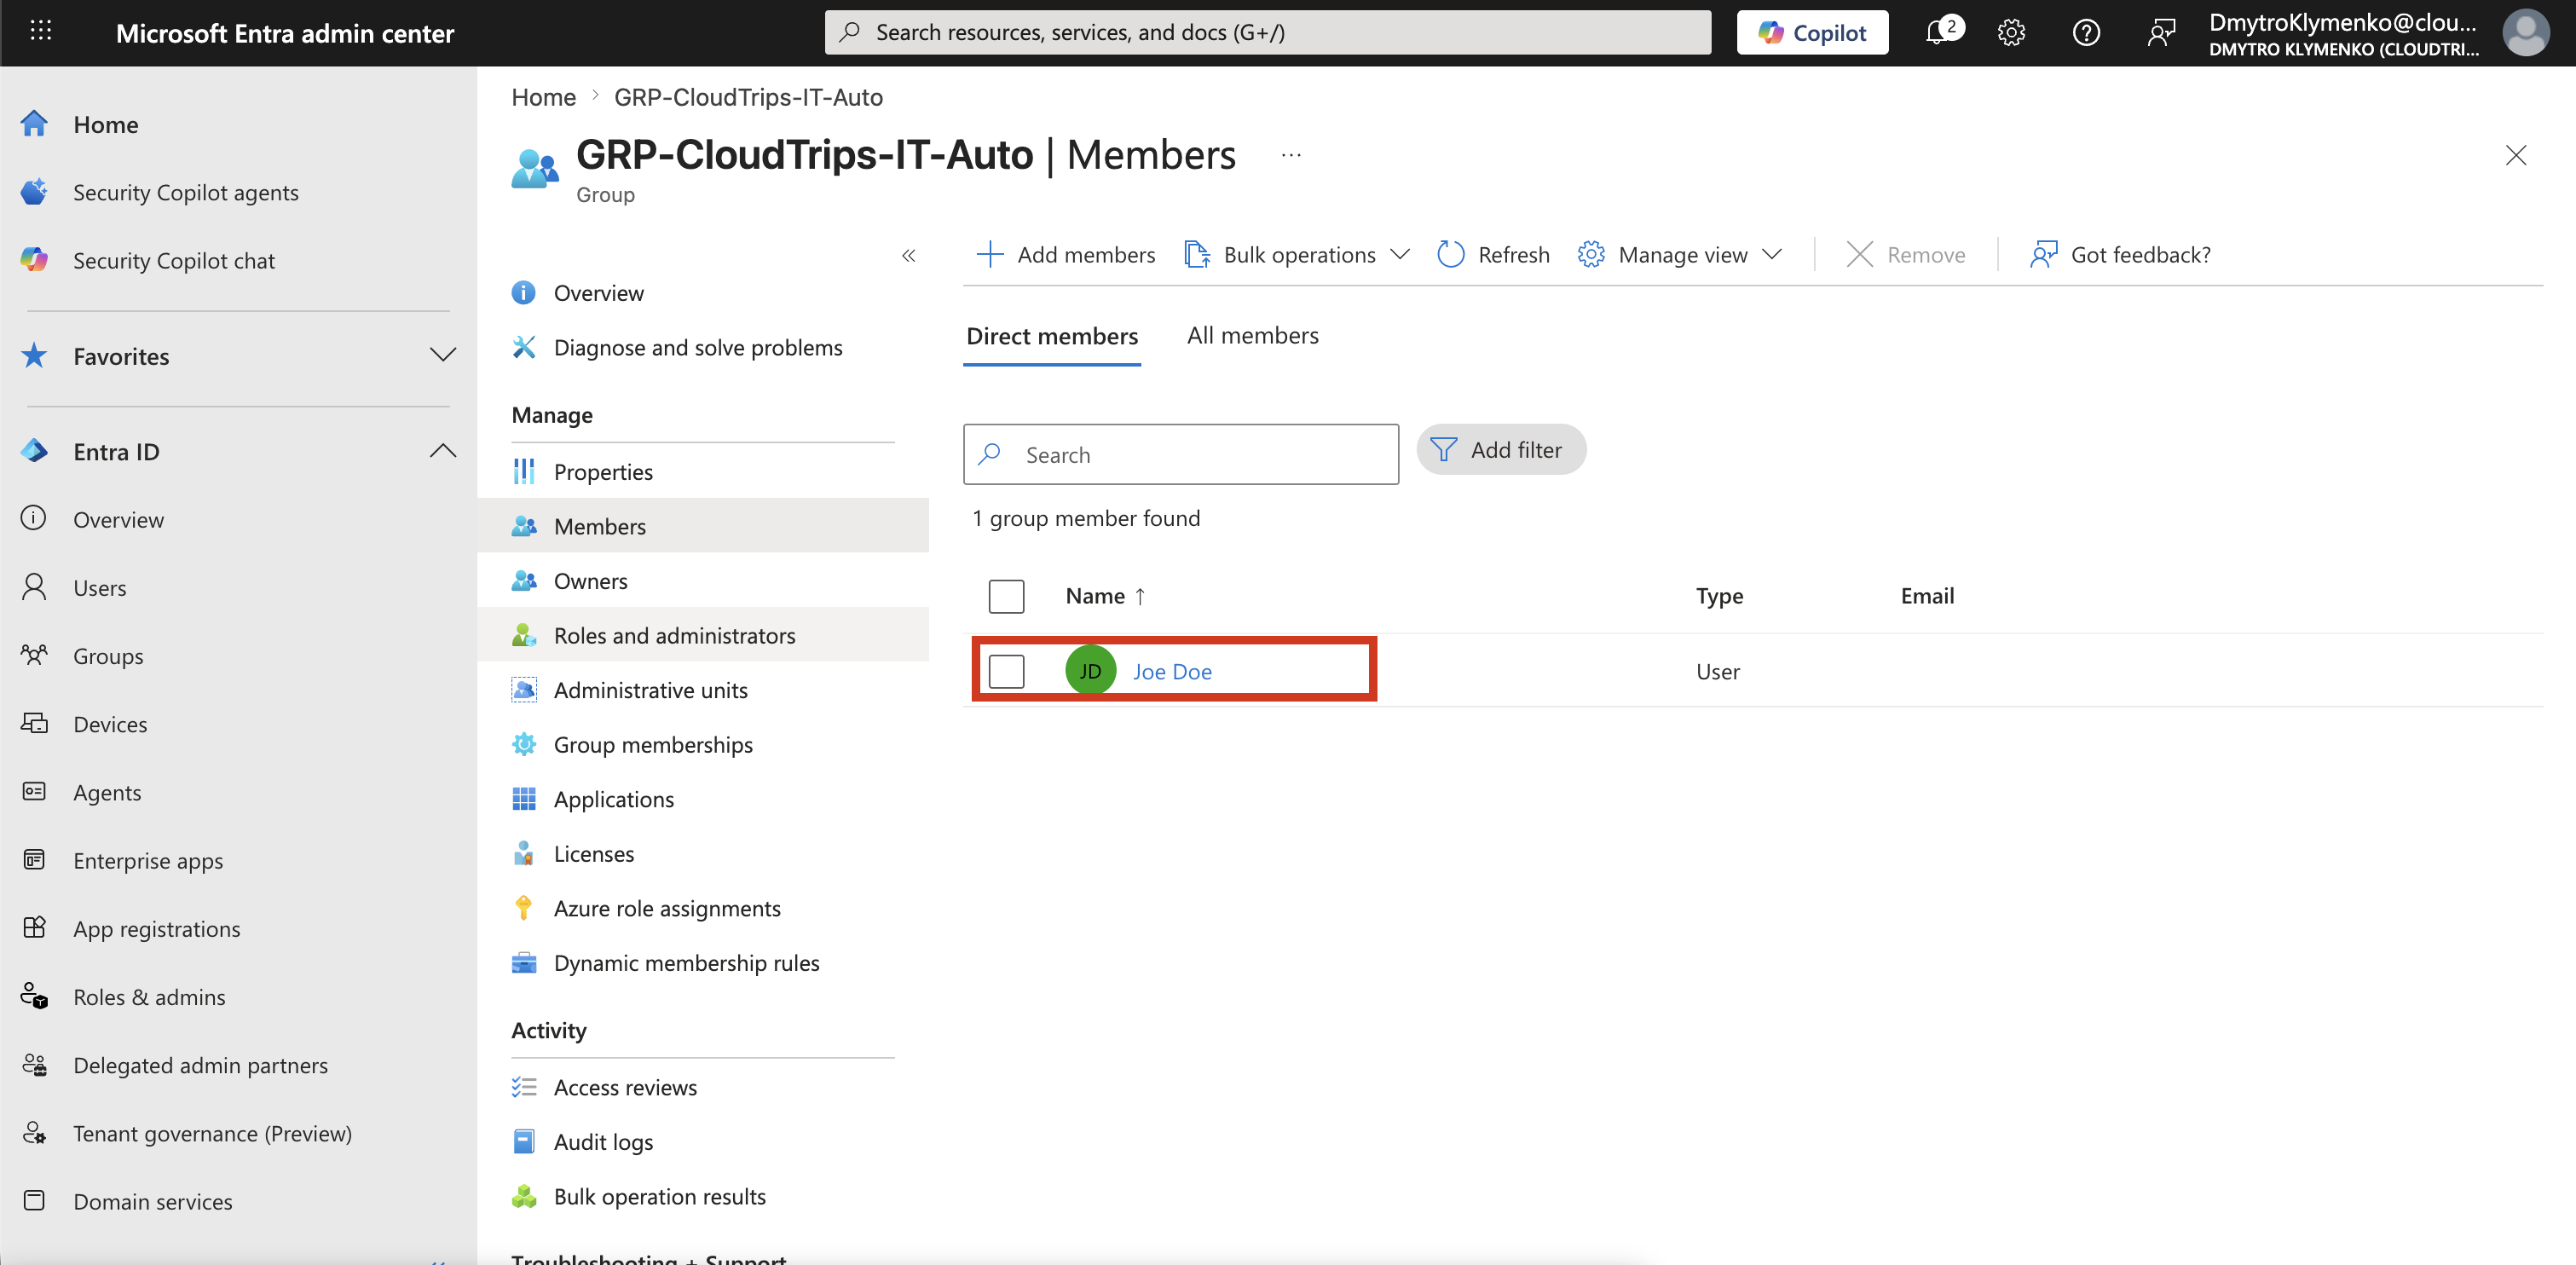The width and height of the screenshot is (2576, 1265).
Task: Open Dynamic membership rules menu item
Action: coord(685,963)
